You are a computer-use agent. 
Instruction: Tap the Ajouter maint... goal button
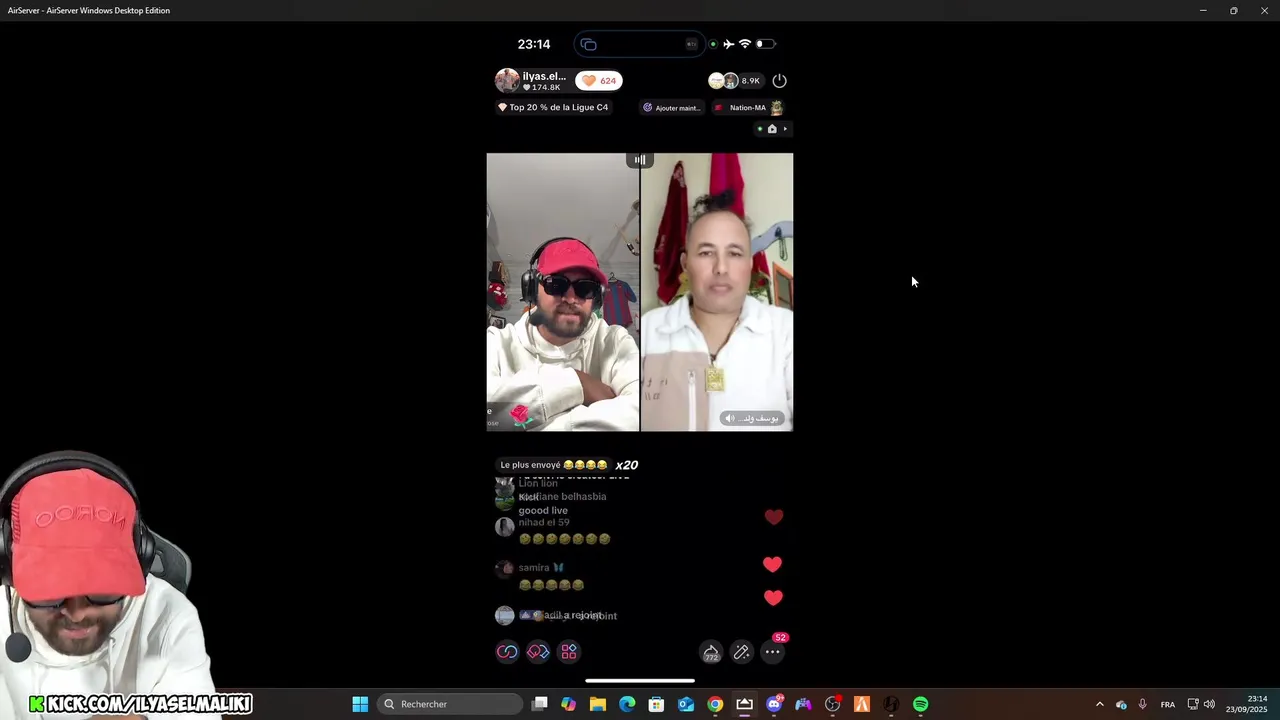pos(672,108)
